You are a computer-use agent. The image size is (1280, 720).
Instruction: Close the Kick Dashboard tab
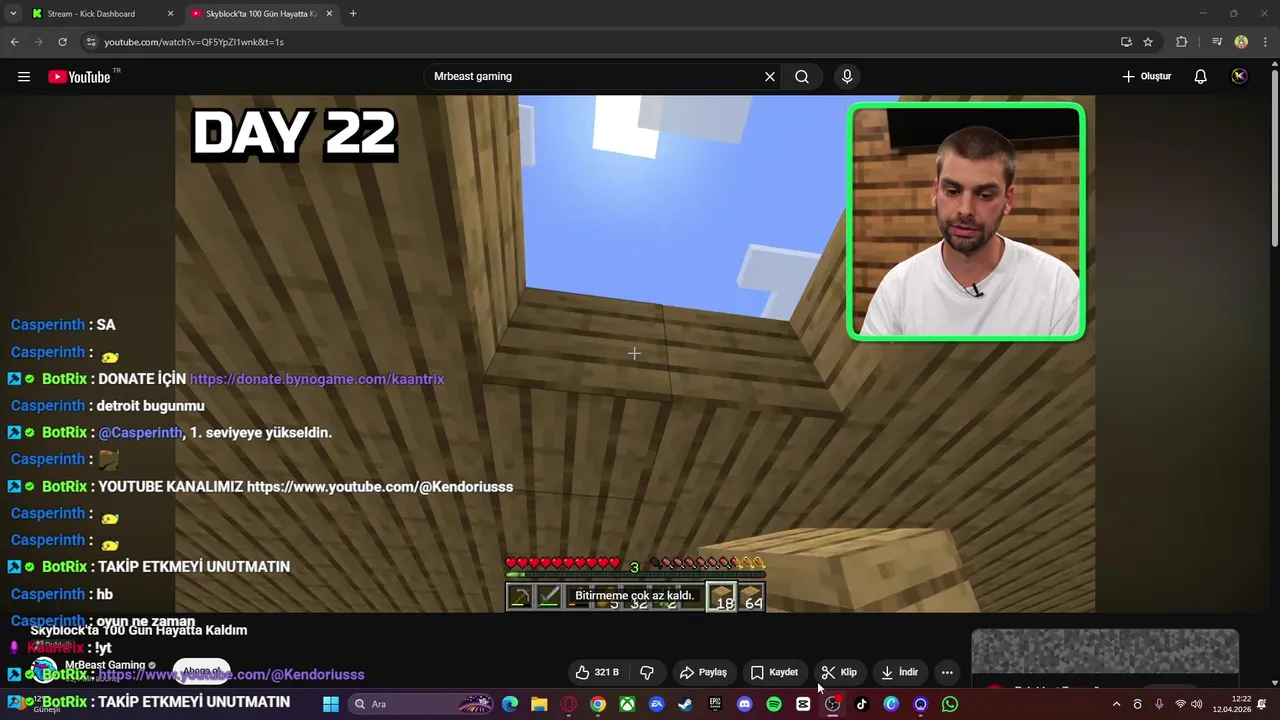pyautogui.click(x=170, y=14)
